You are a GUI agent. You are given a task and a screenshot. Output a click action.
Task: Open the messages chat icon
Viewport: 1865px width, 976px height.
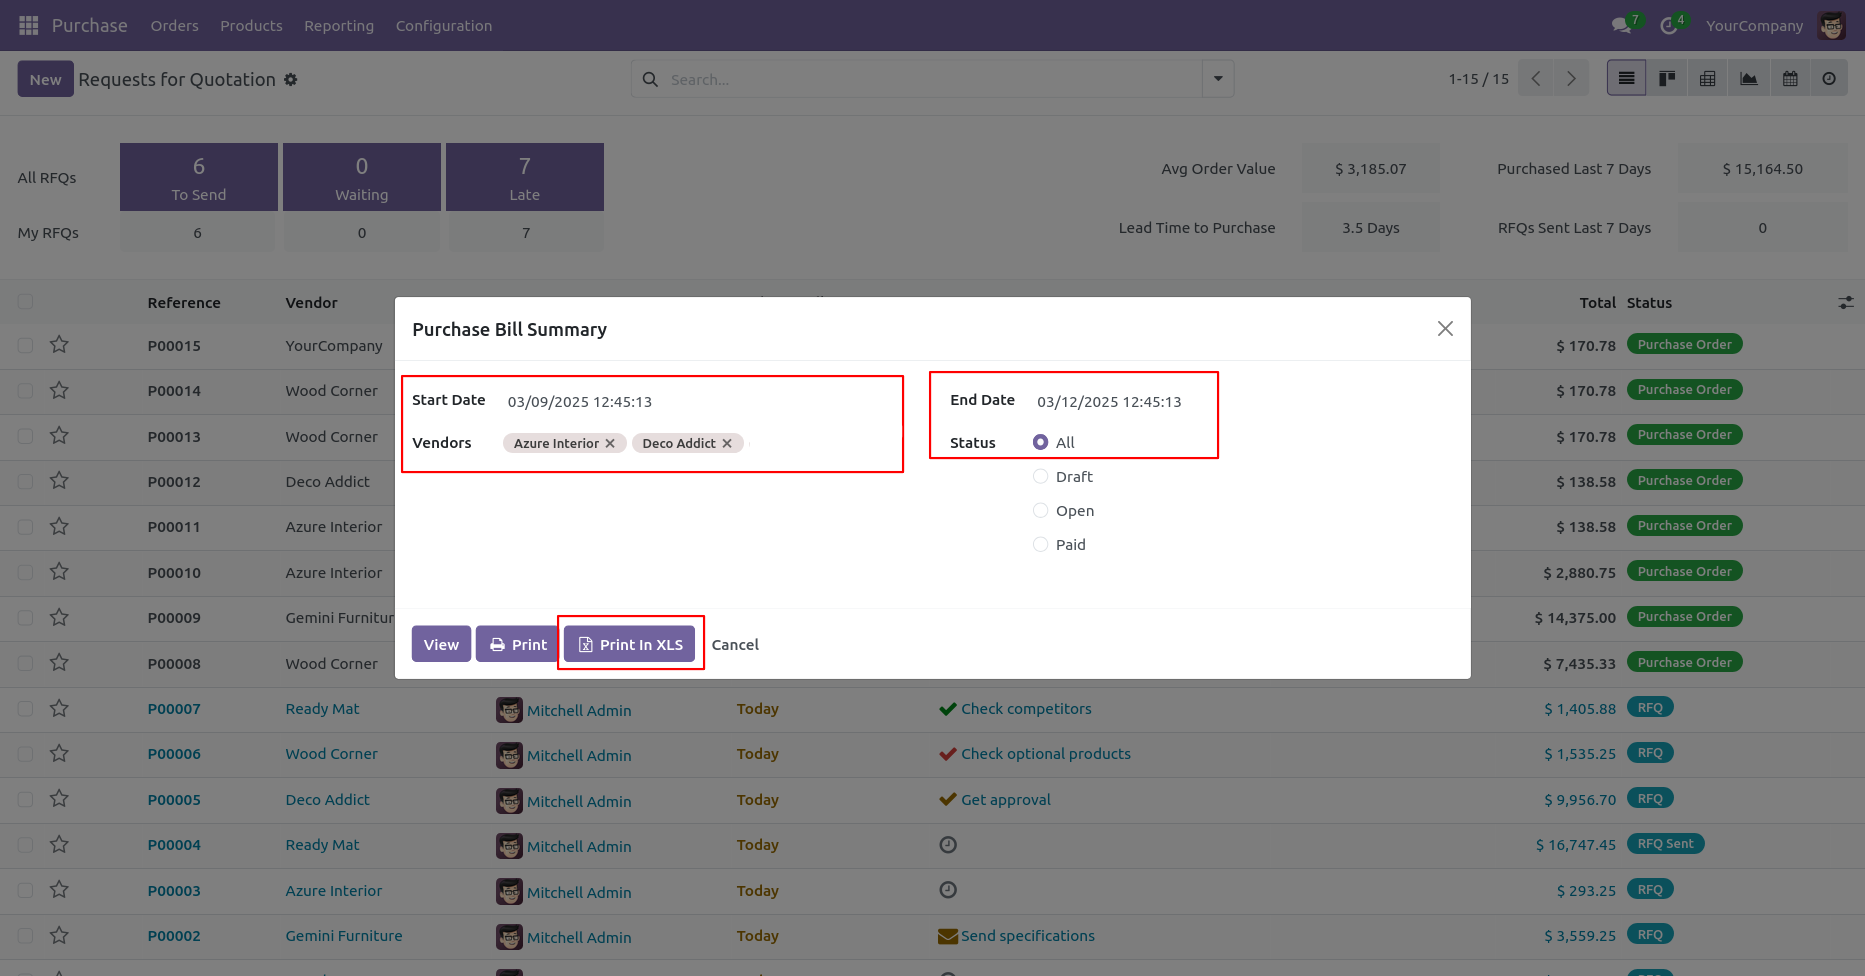1622,25
